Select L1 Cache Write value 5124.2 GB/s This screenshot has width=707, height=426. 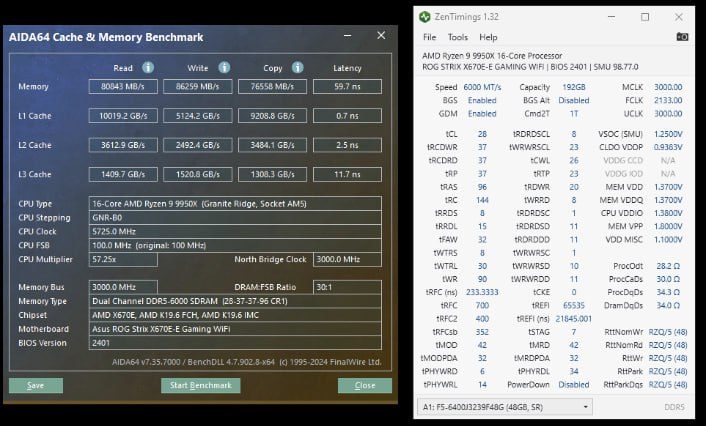point(197,116)
